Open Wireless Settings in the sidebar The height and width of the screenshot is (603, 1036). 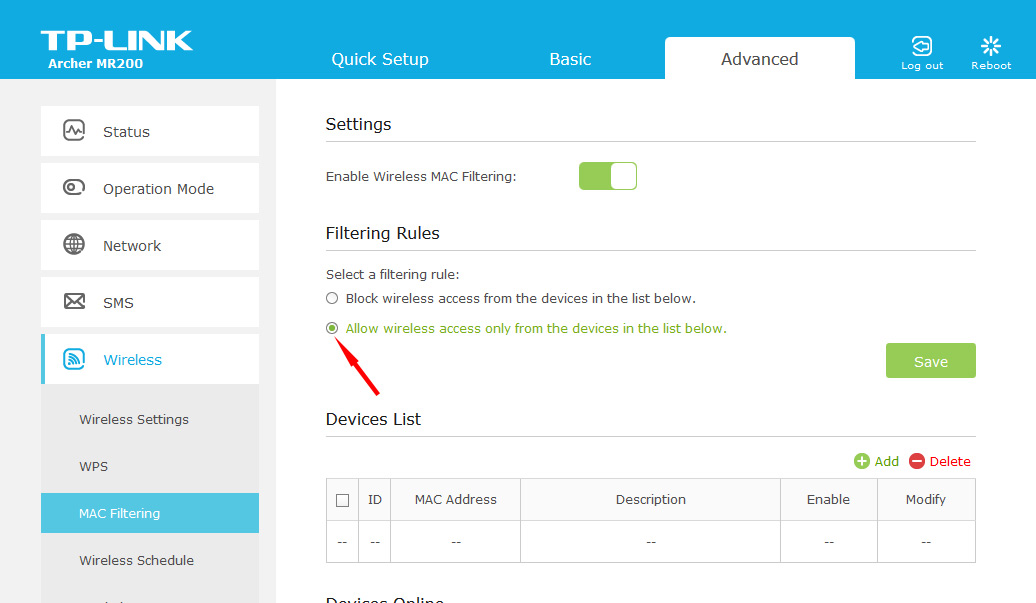click(134, 419)
